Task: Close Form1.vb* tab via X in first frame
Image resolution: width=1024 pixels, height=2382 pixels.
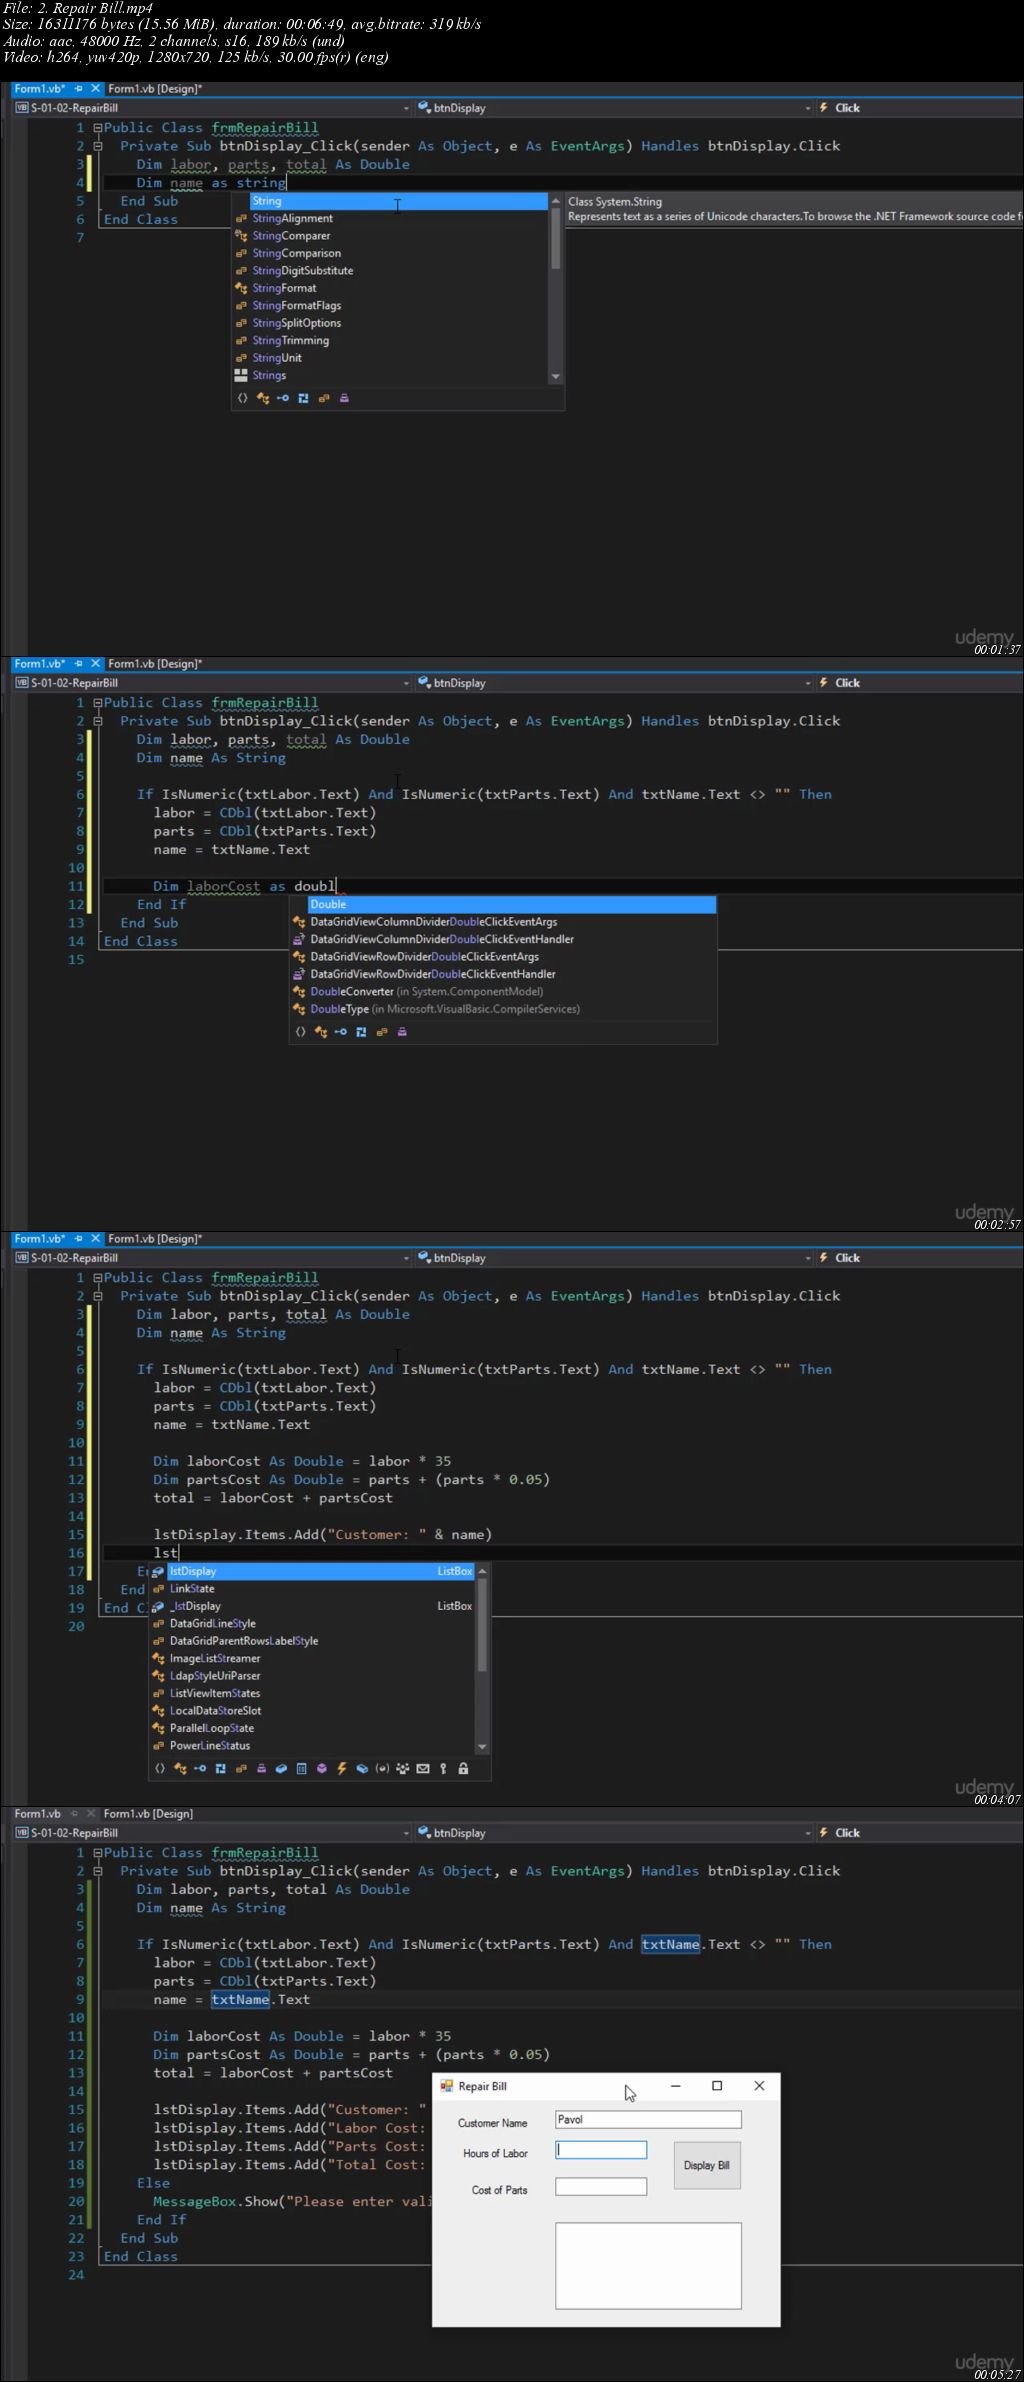Action: (96, 89)
